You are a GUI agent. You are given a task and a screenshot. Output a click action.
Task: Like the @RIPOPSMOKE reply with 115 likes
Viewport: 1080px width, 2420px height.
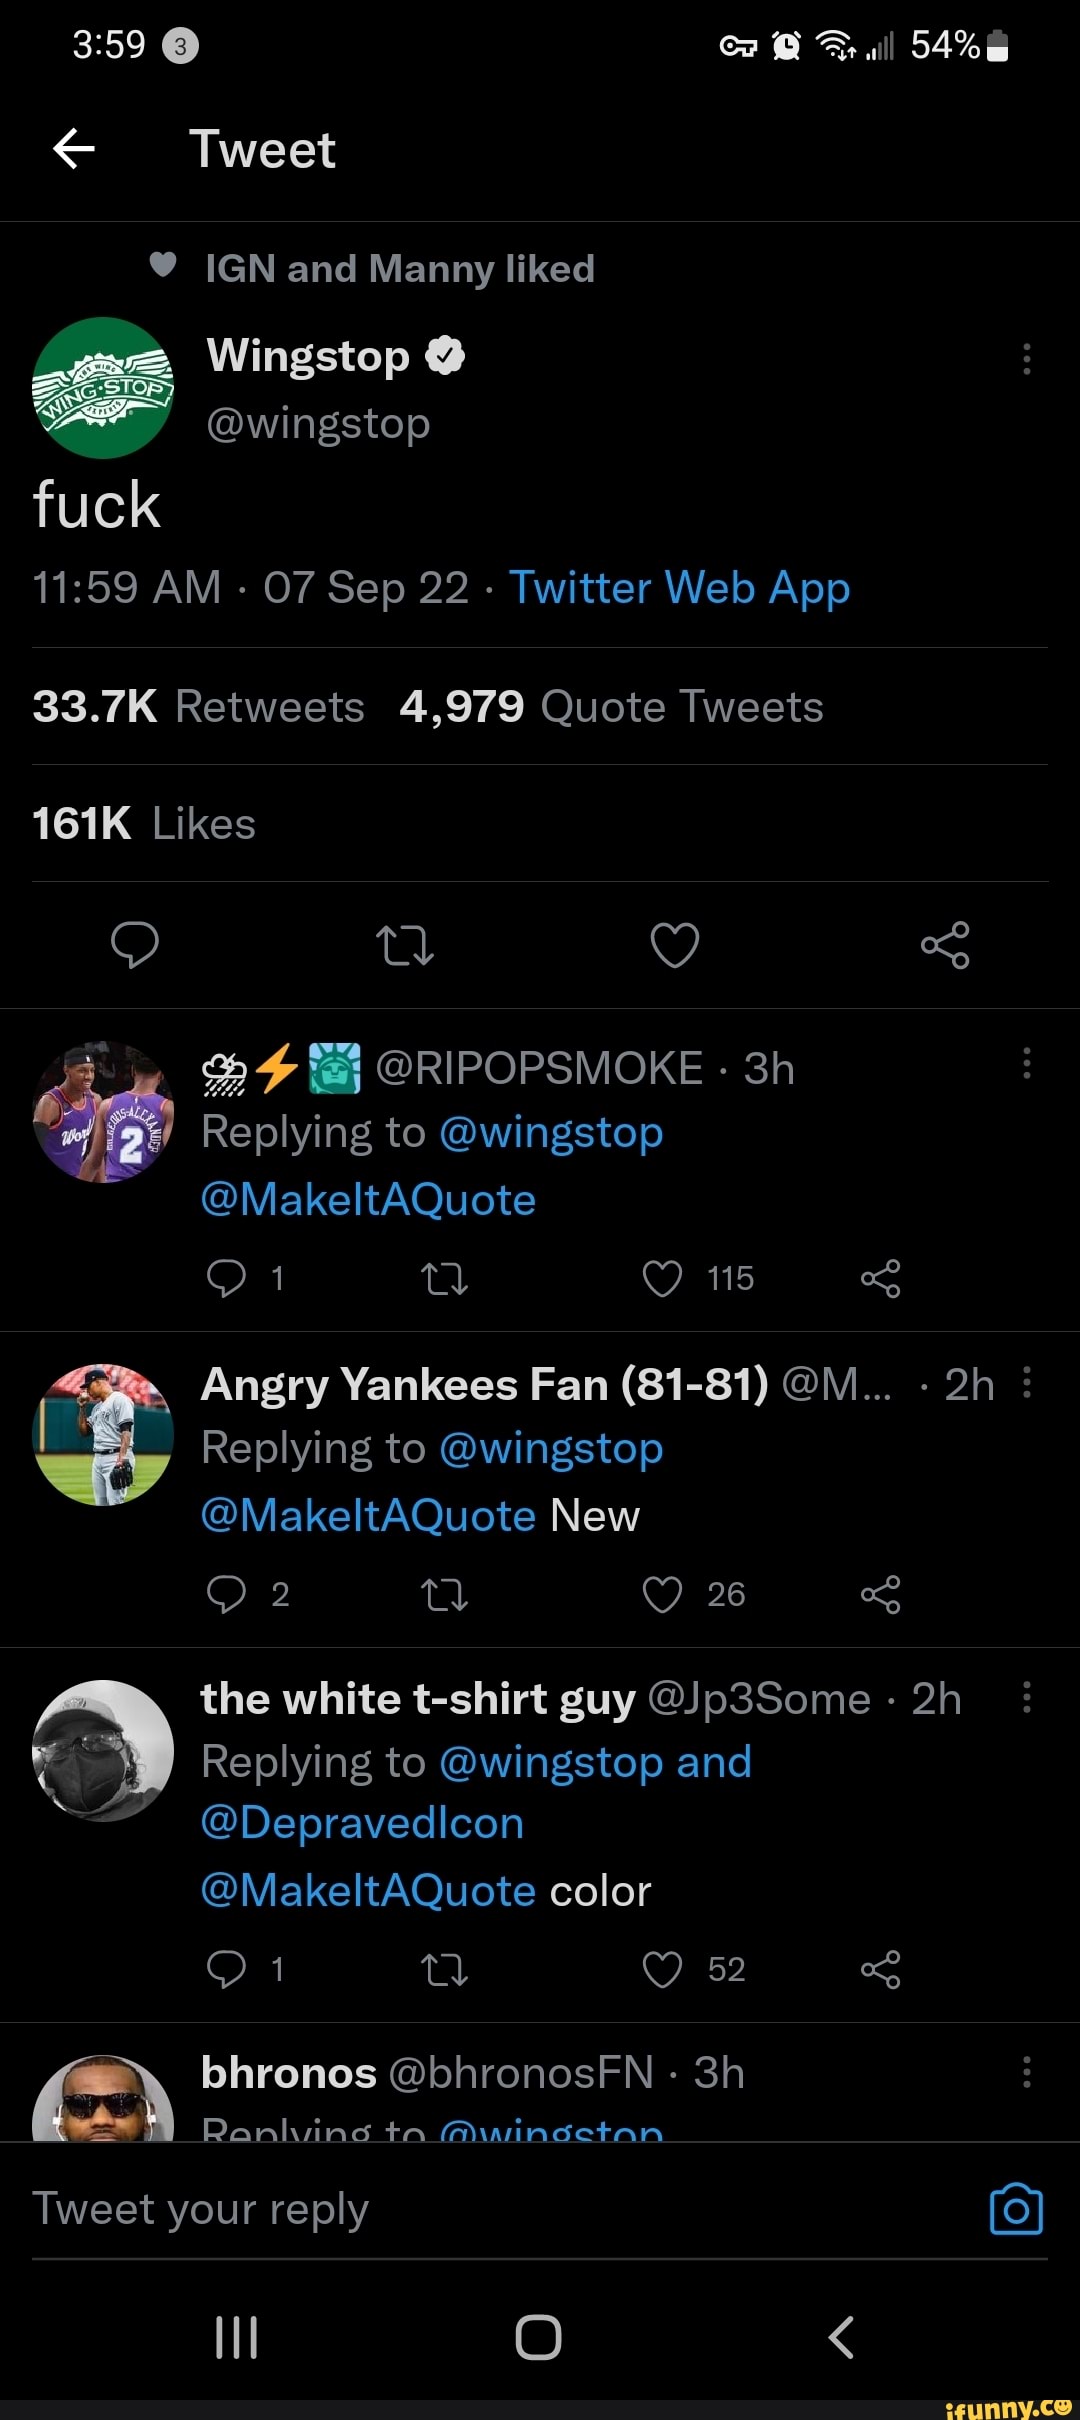(x=662, y=1278)
